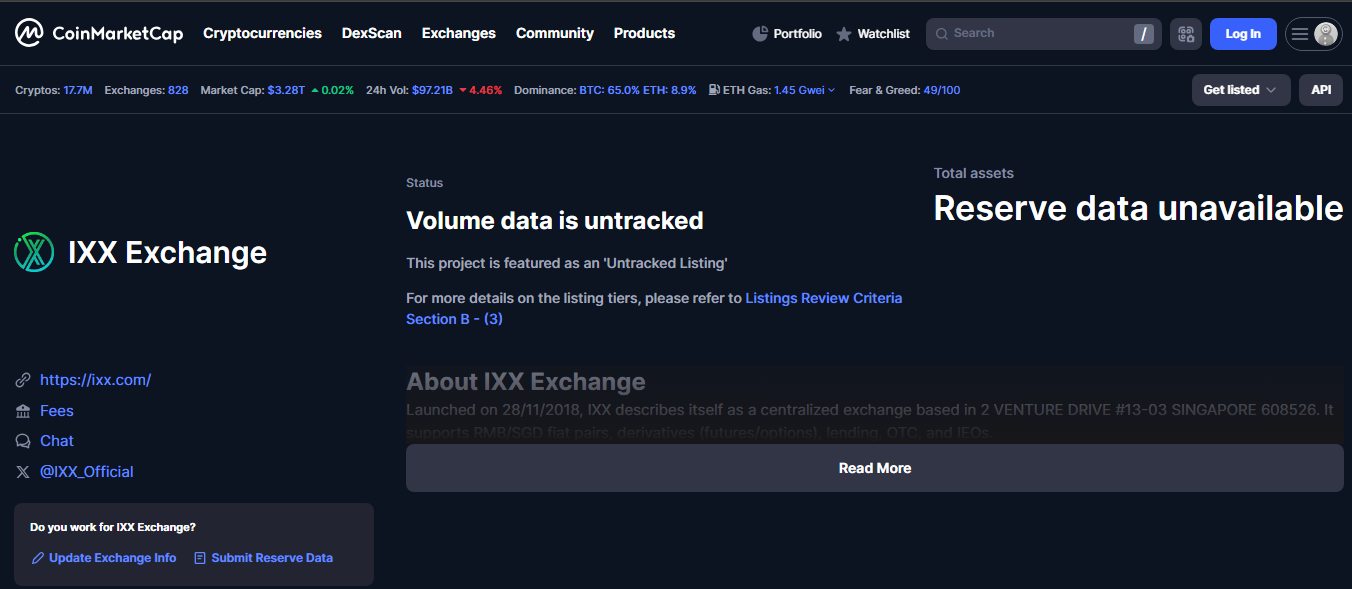Select the magnifier icon in search box
This screenshot has height=589, width=1352.
point(941,34)
